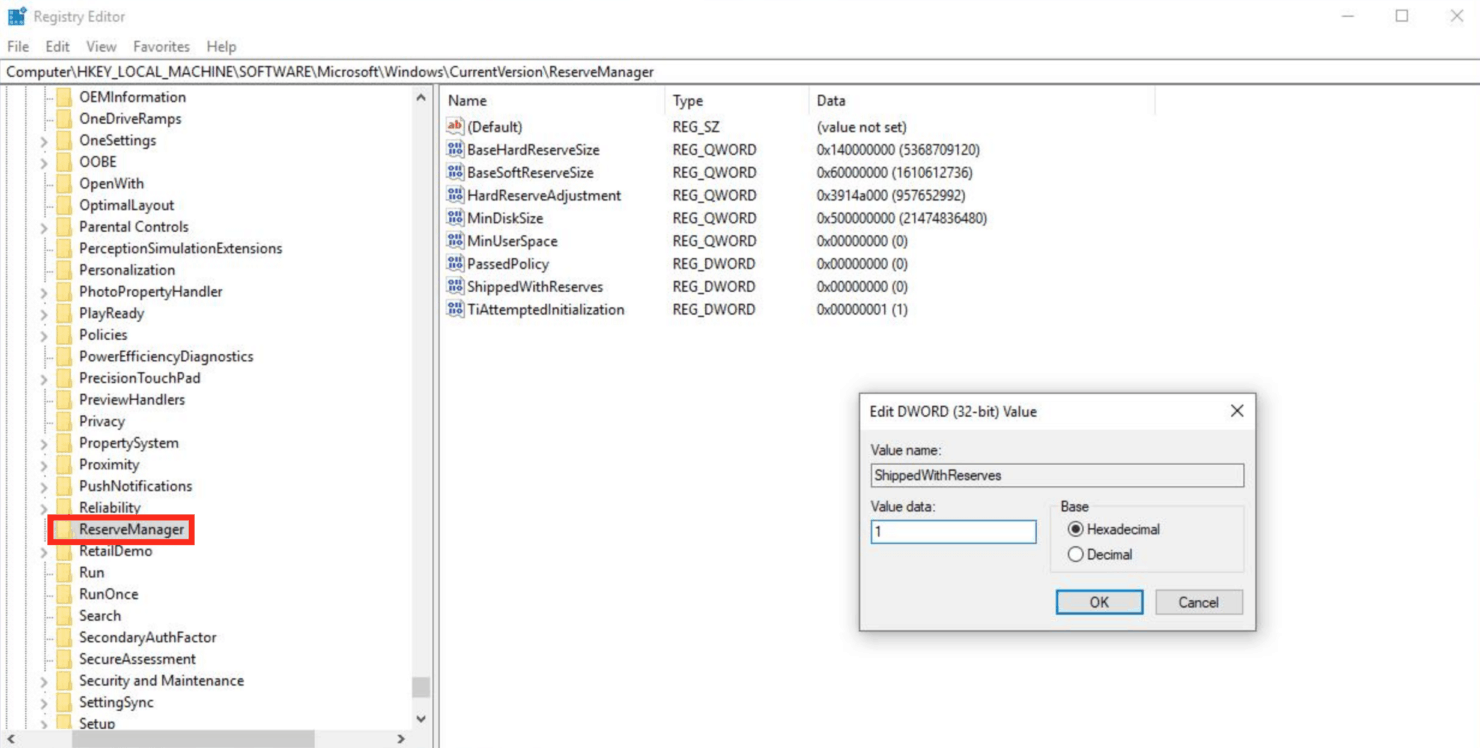
Task: Click the icon beside TiAttemptedInitialization
Action: [x=456, y=309]
